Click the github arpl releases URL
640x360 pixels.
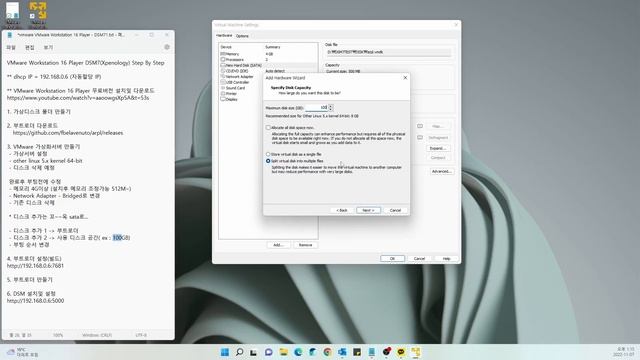click(68, 133)
